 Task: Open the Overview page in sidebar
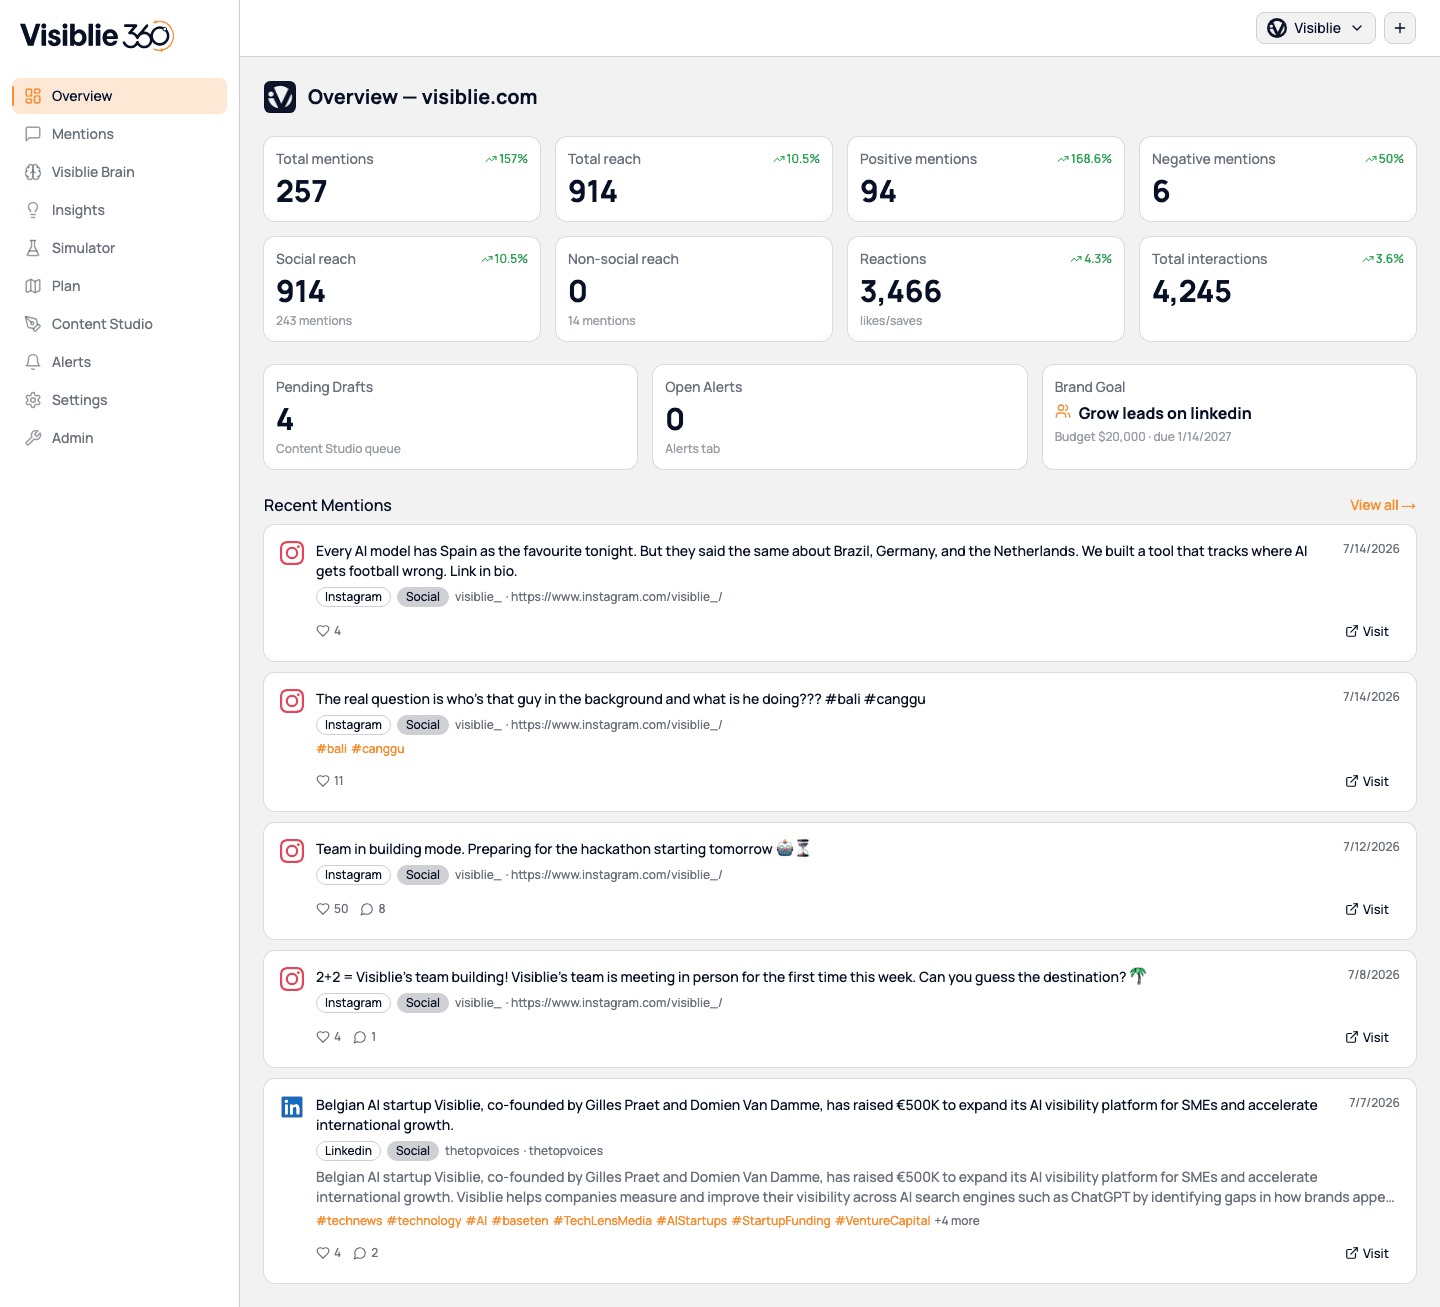point(120,96)
